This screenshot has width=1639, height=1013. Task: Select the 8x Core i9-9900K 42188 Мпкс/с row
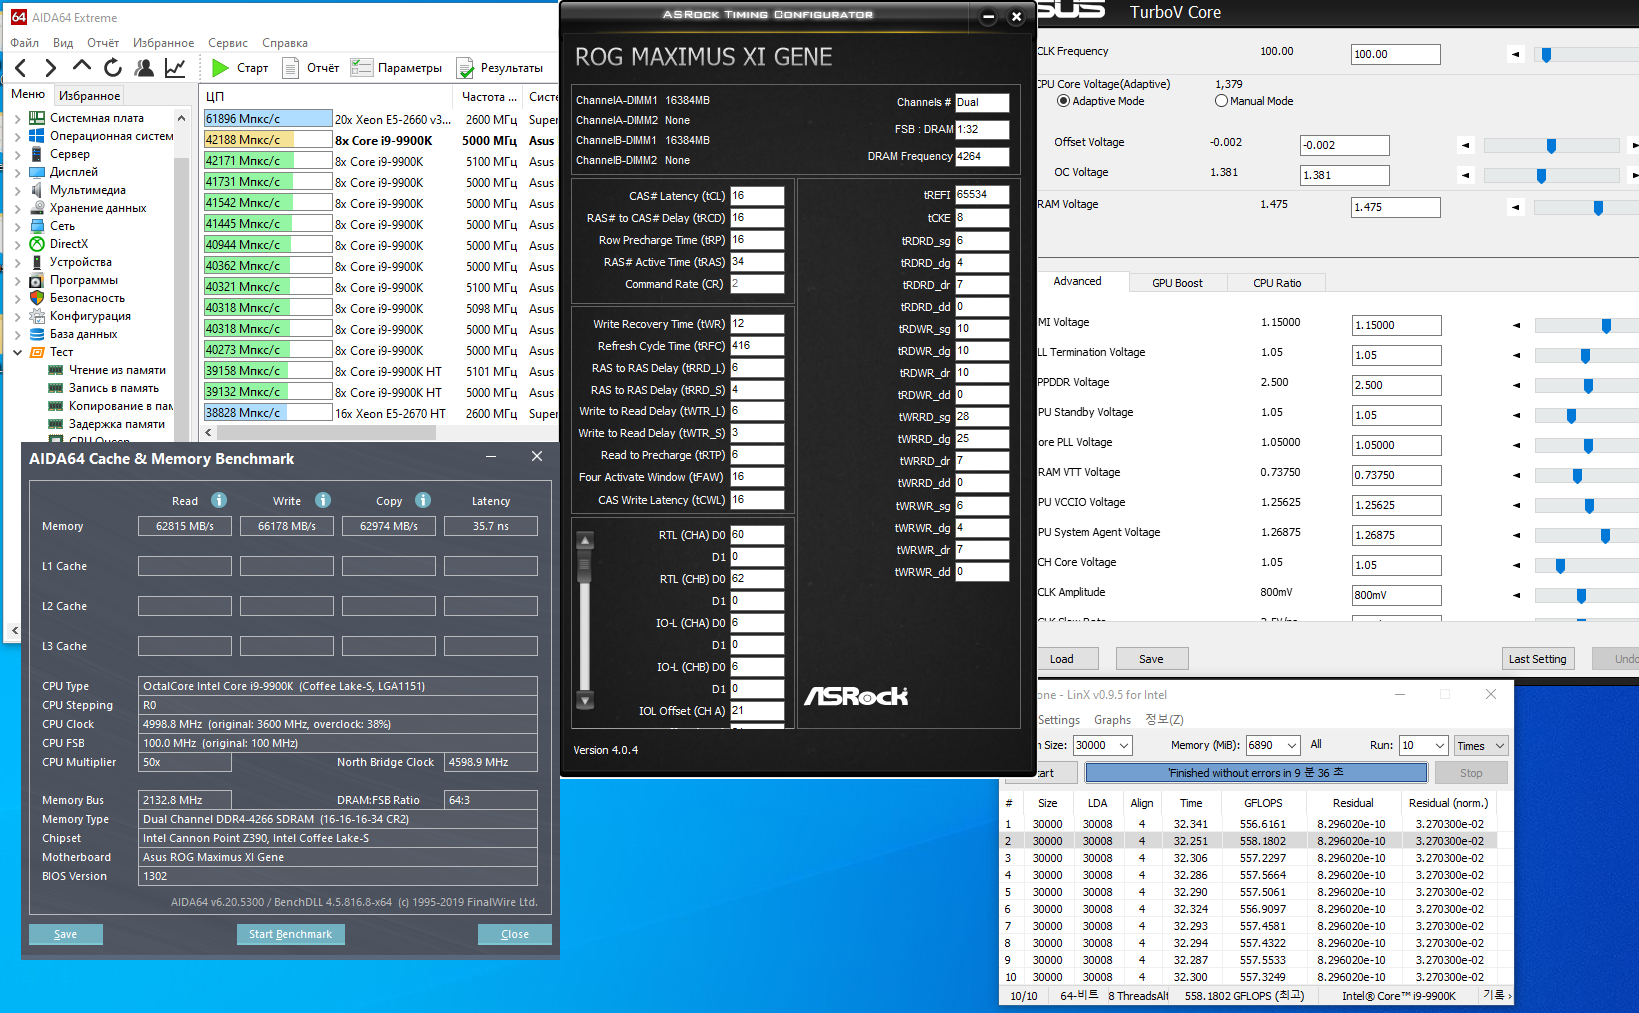click(381, 140)
